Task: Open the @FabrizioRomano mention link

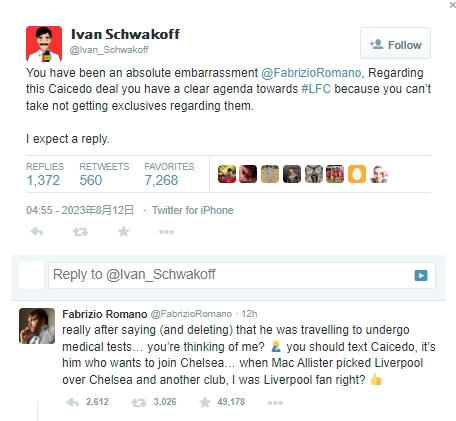Action: (311, 73)
